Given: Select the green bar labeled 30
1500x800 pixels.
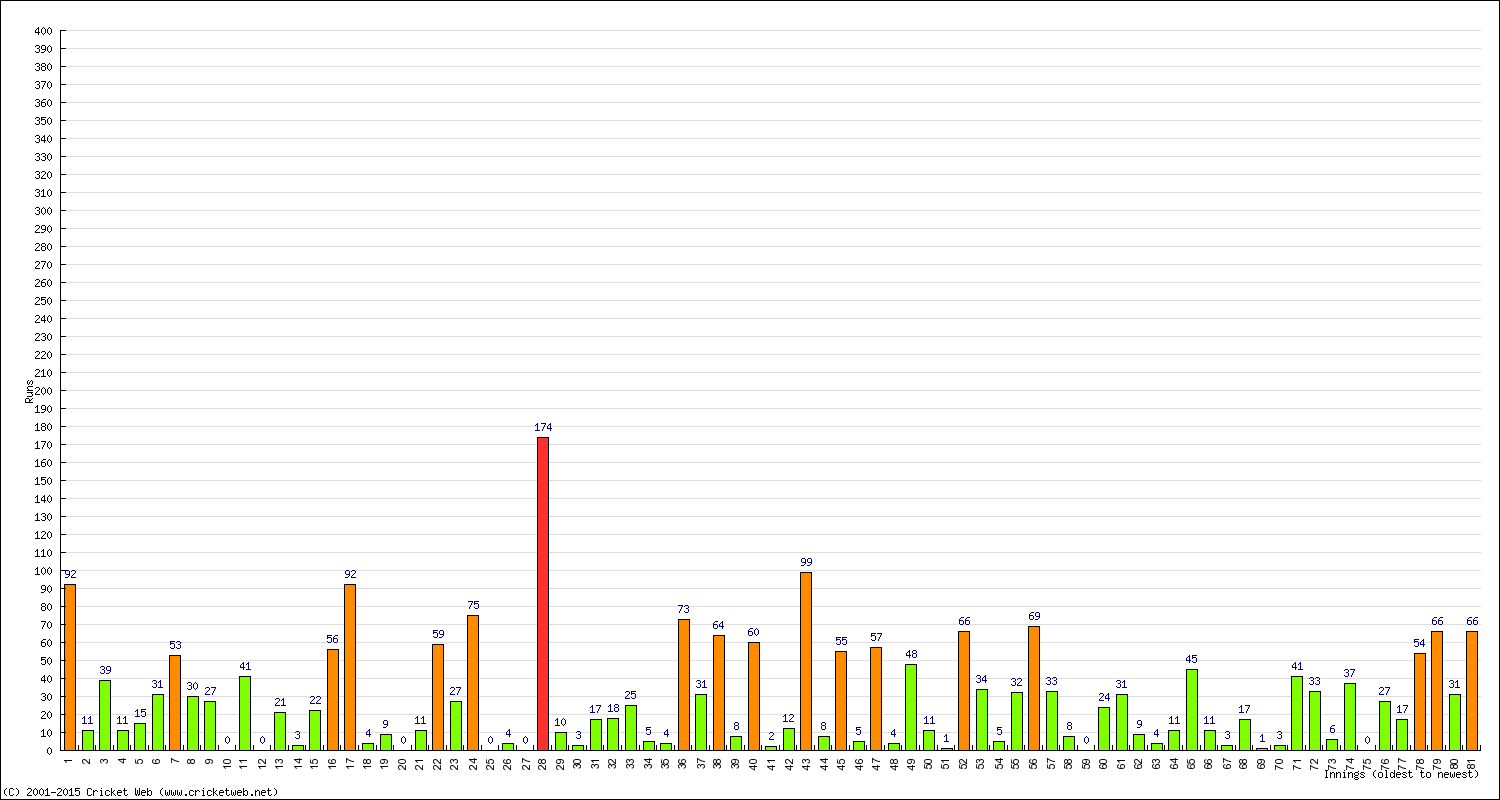Looking at the screenshot, I should [x=193, y=723].
